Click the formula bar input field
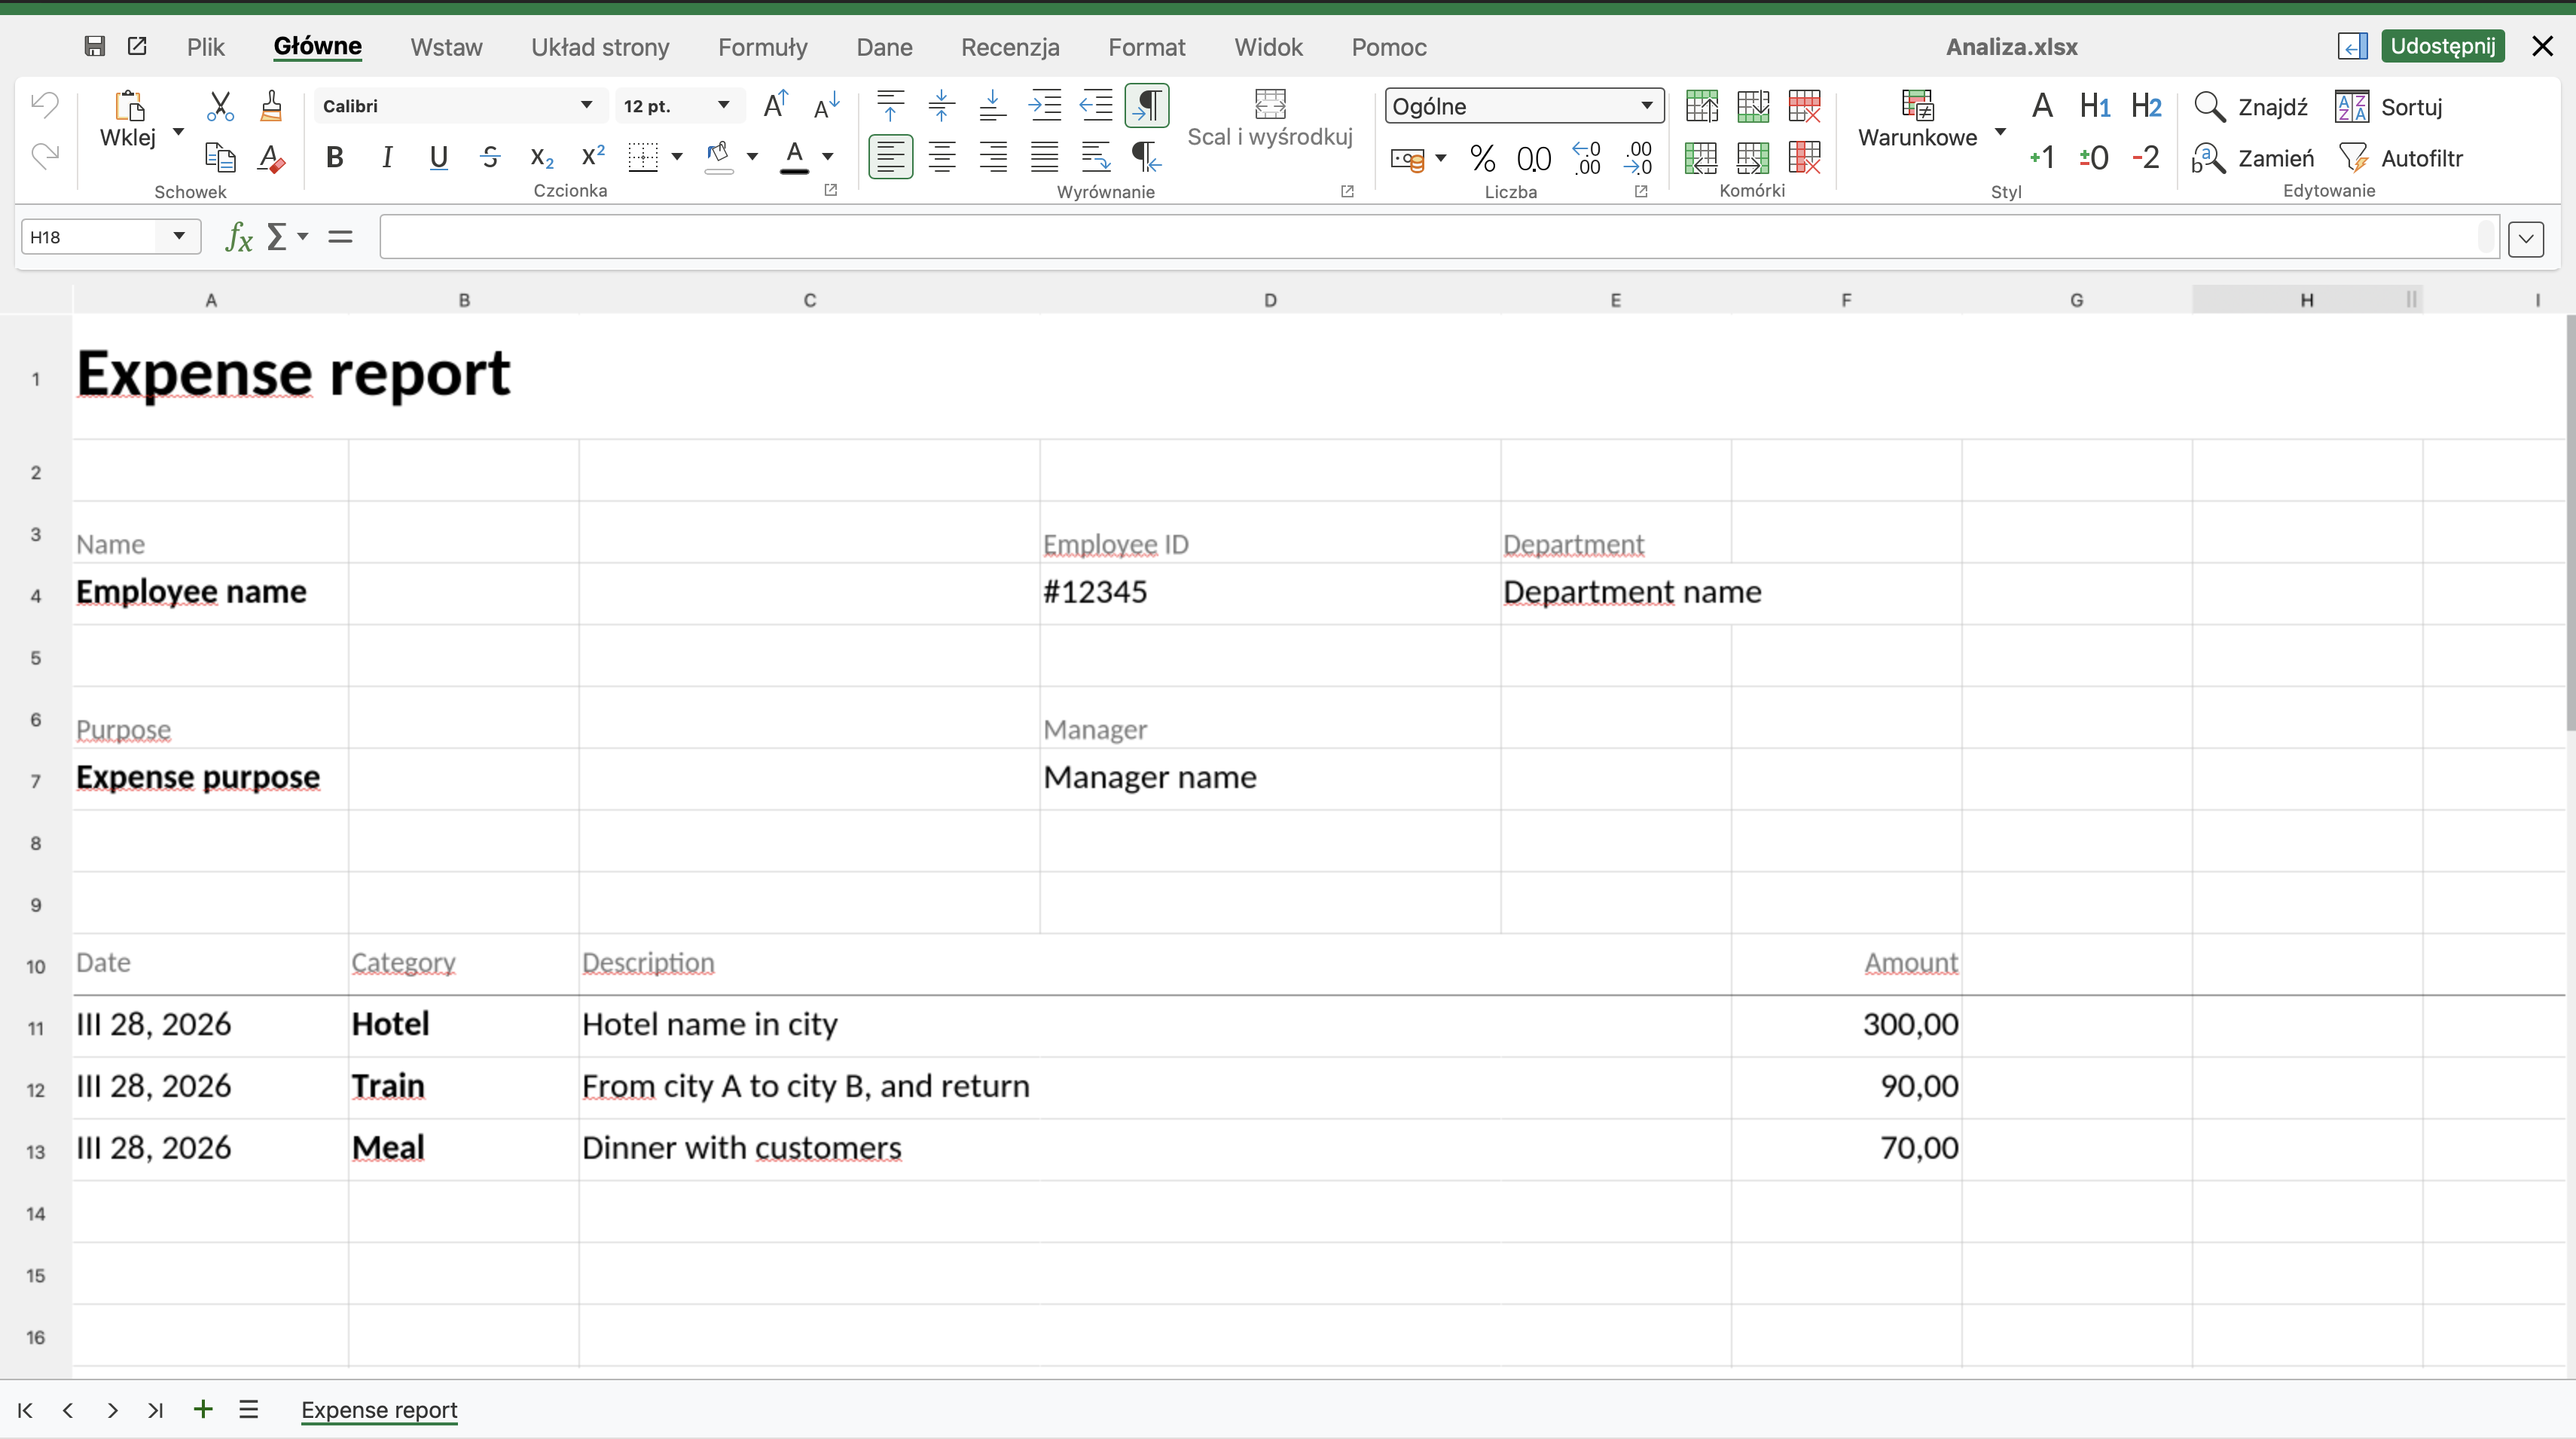The width and height of the screenshot is (2576, 1439). (1430, 237)
